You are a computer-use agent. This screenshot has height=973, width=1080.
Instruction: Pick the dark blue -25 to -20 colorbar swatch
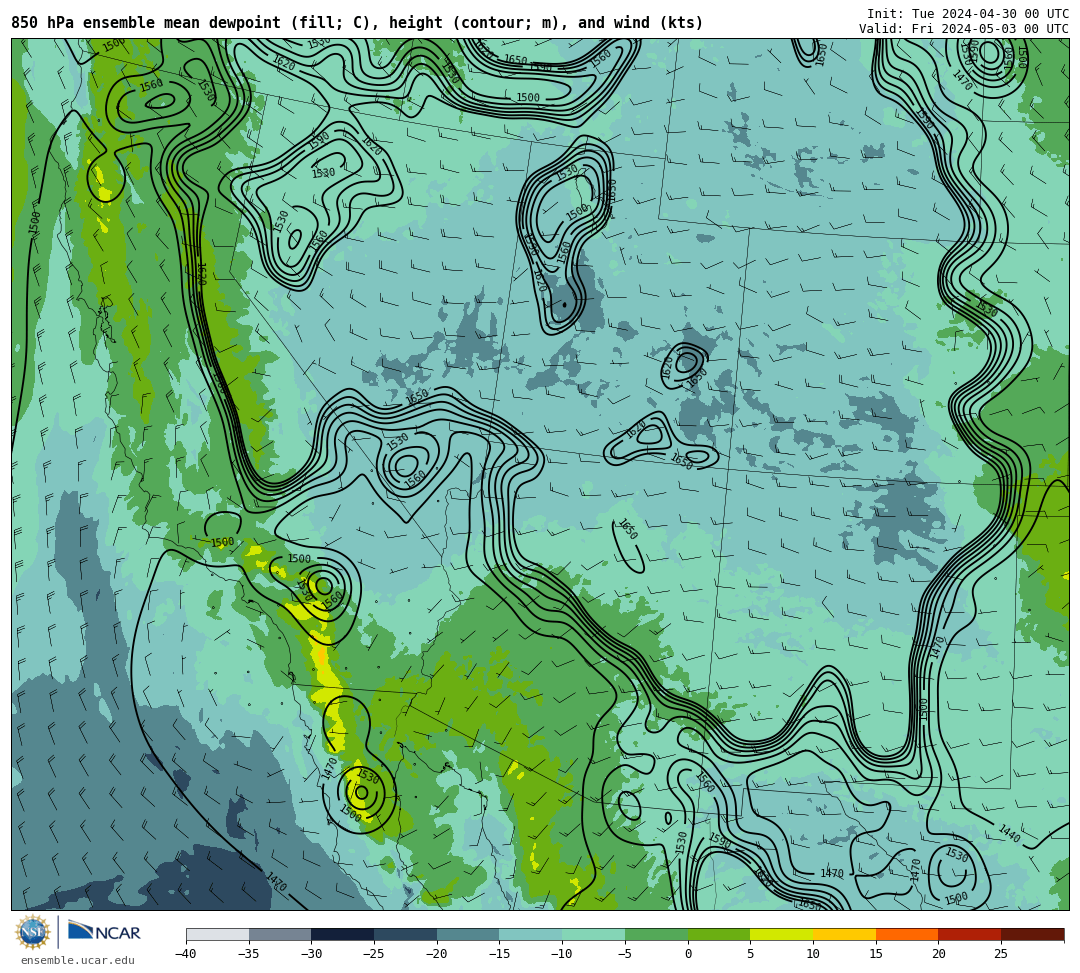click(x=406, y=934)
